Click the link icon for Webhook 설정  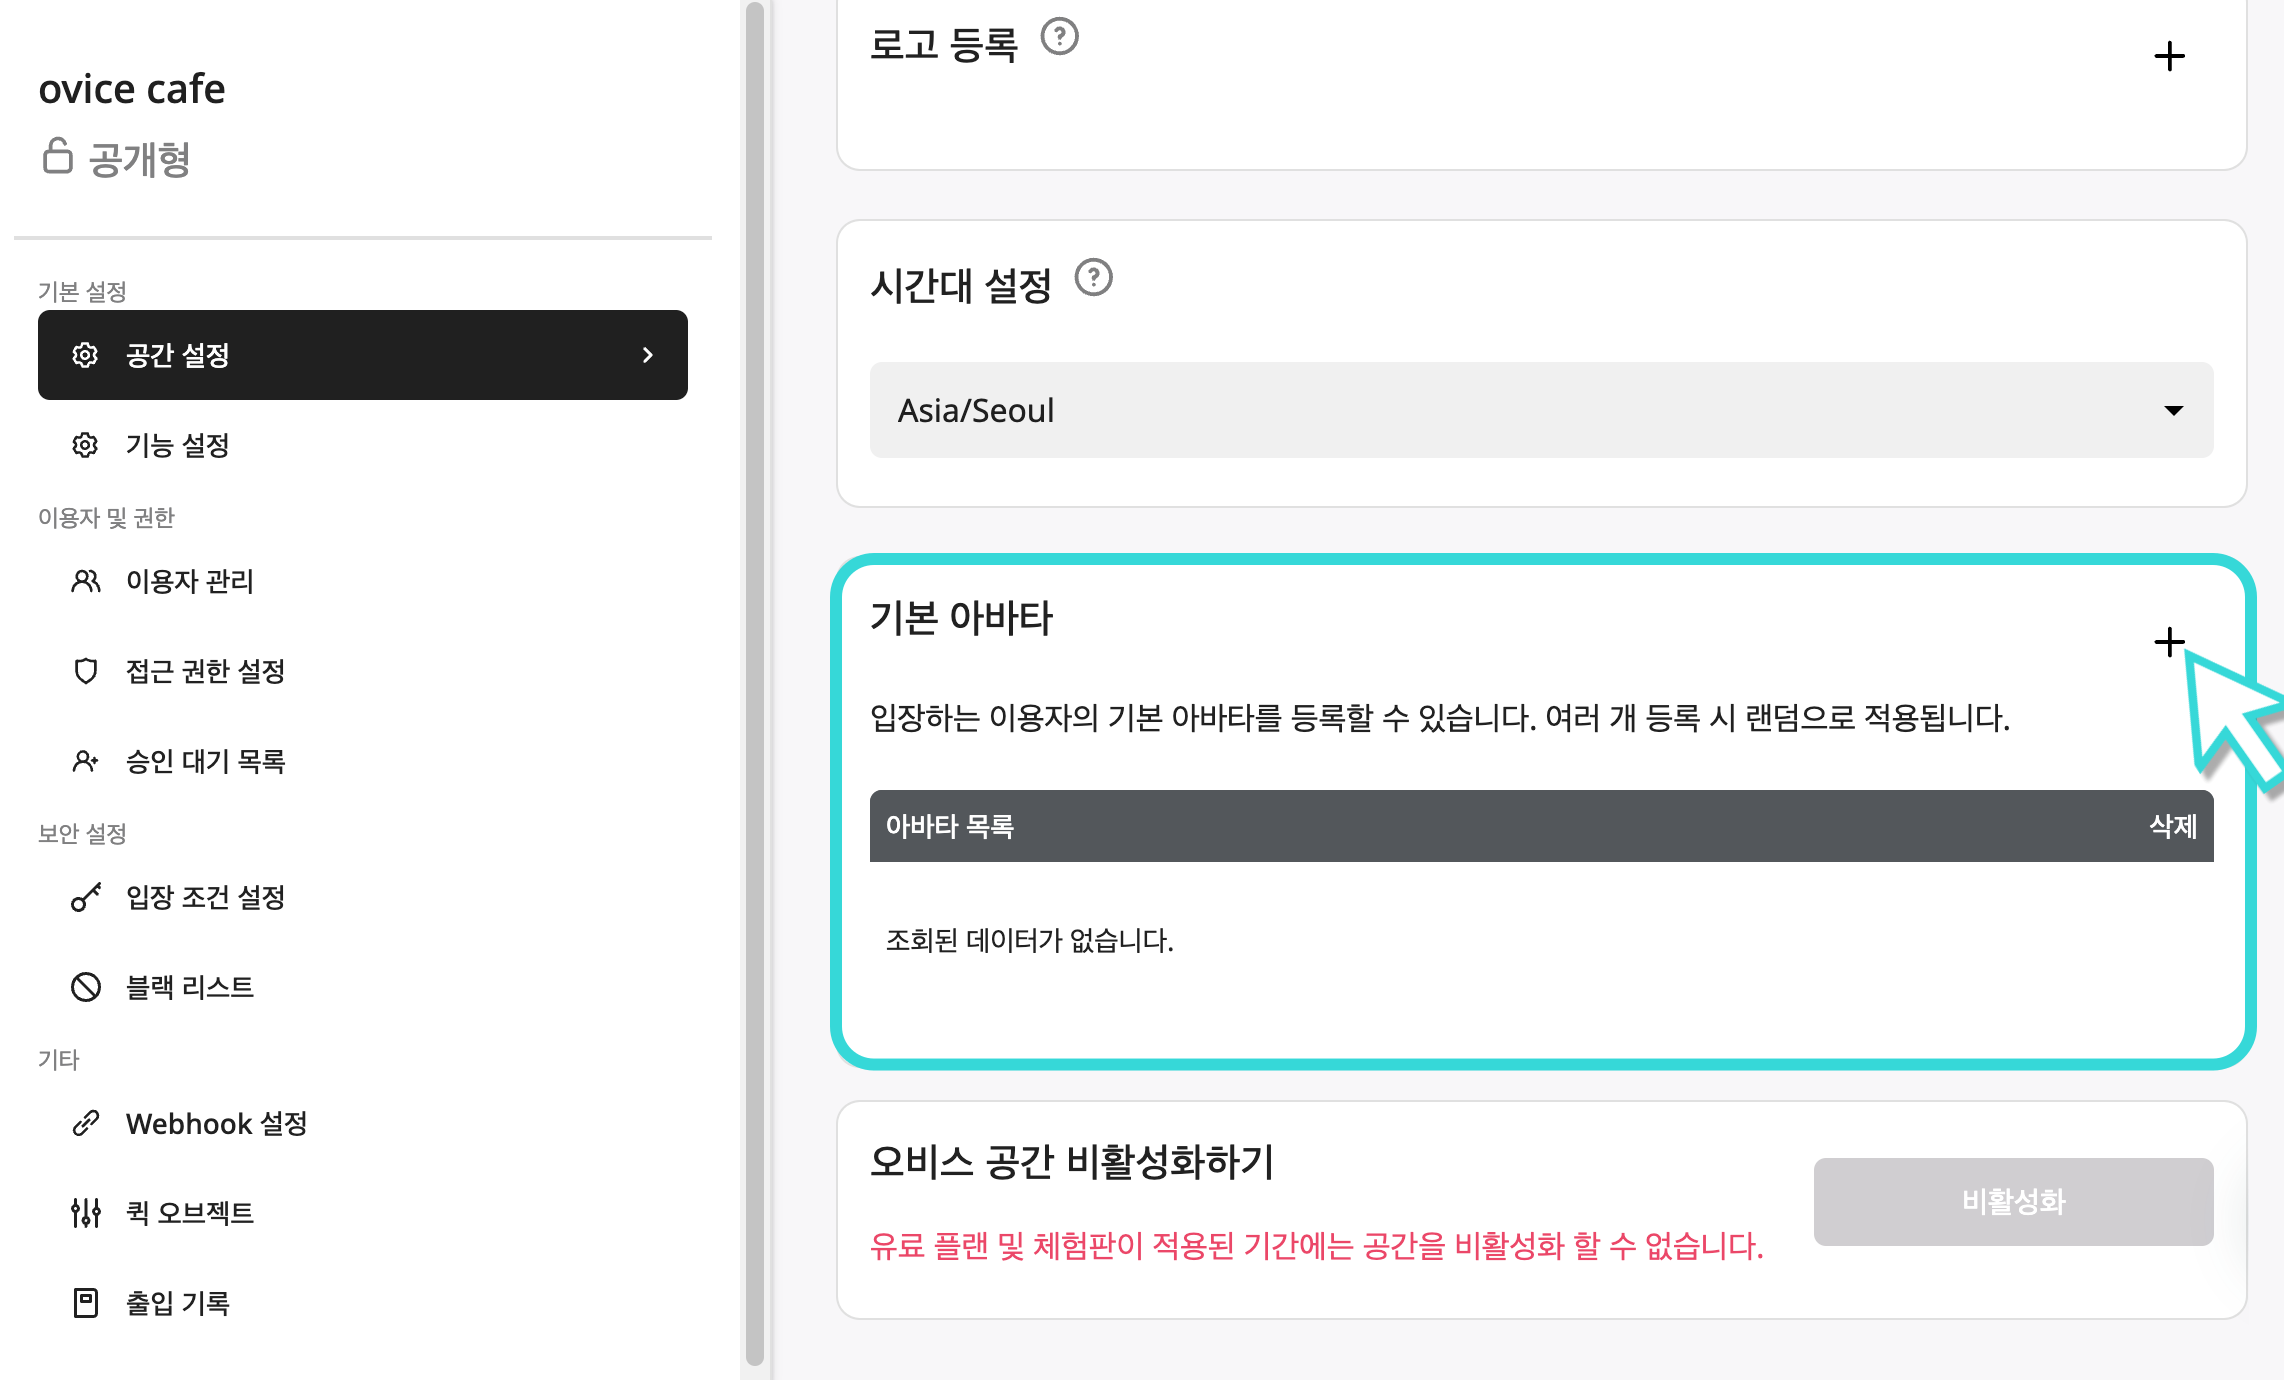[x=86, y=1123]
